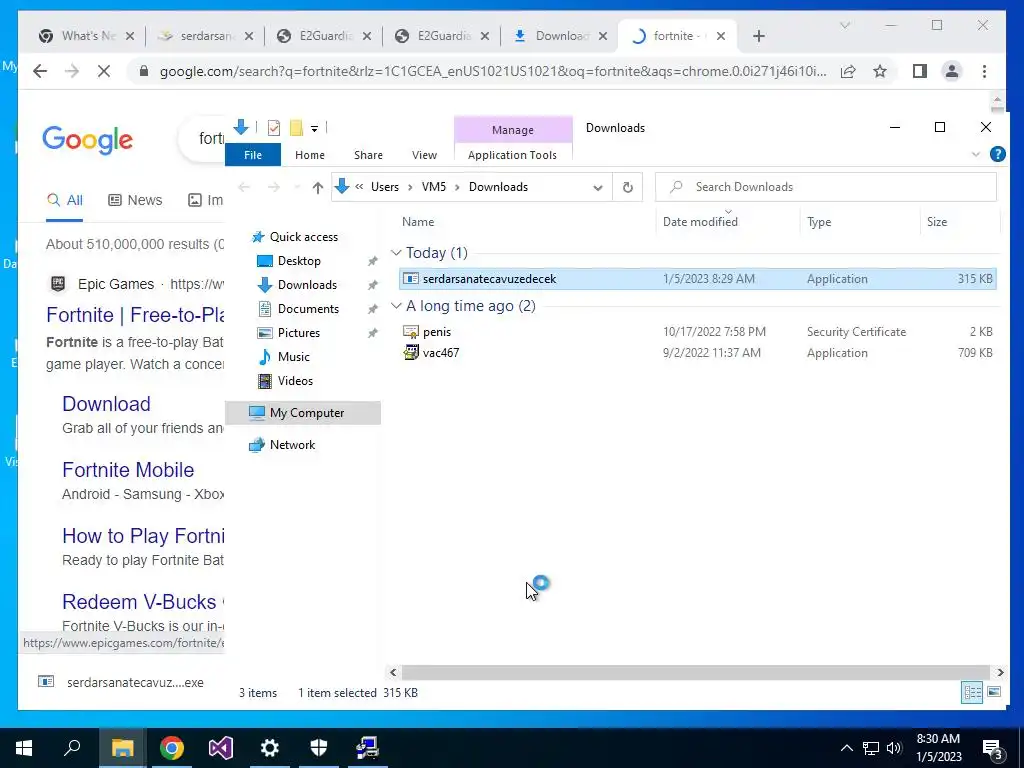Open Customize Quick Access Toolbar dropdown
Screen dimensions: 1024x768
point(314,129)
